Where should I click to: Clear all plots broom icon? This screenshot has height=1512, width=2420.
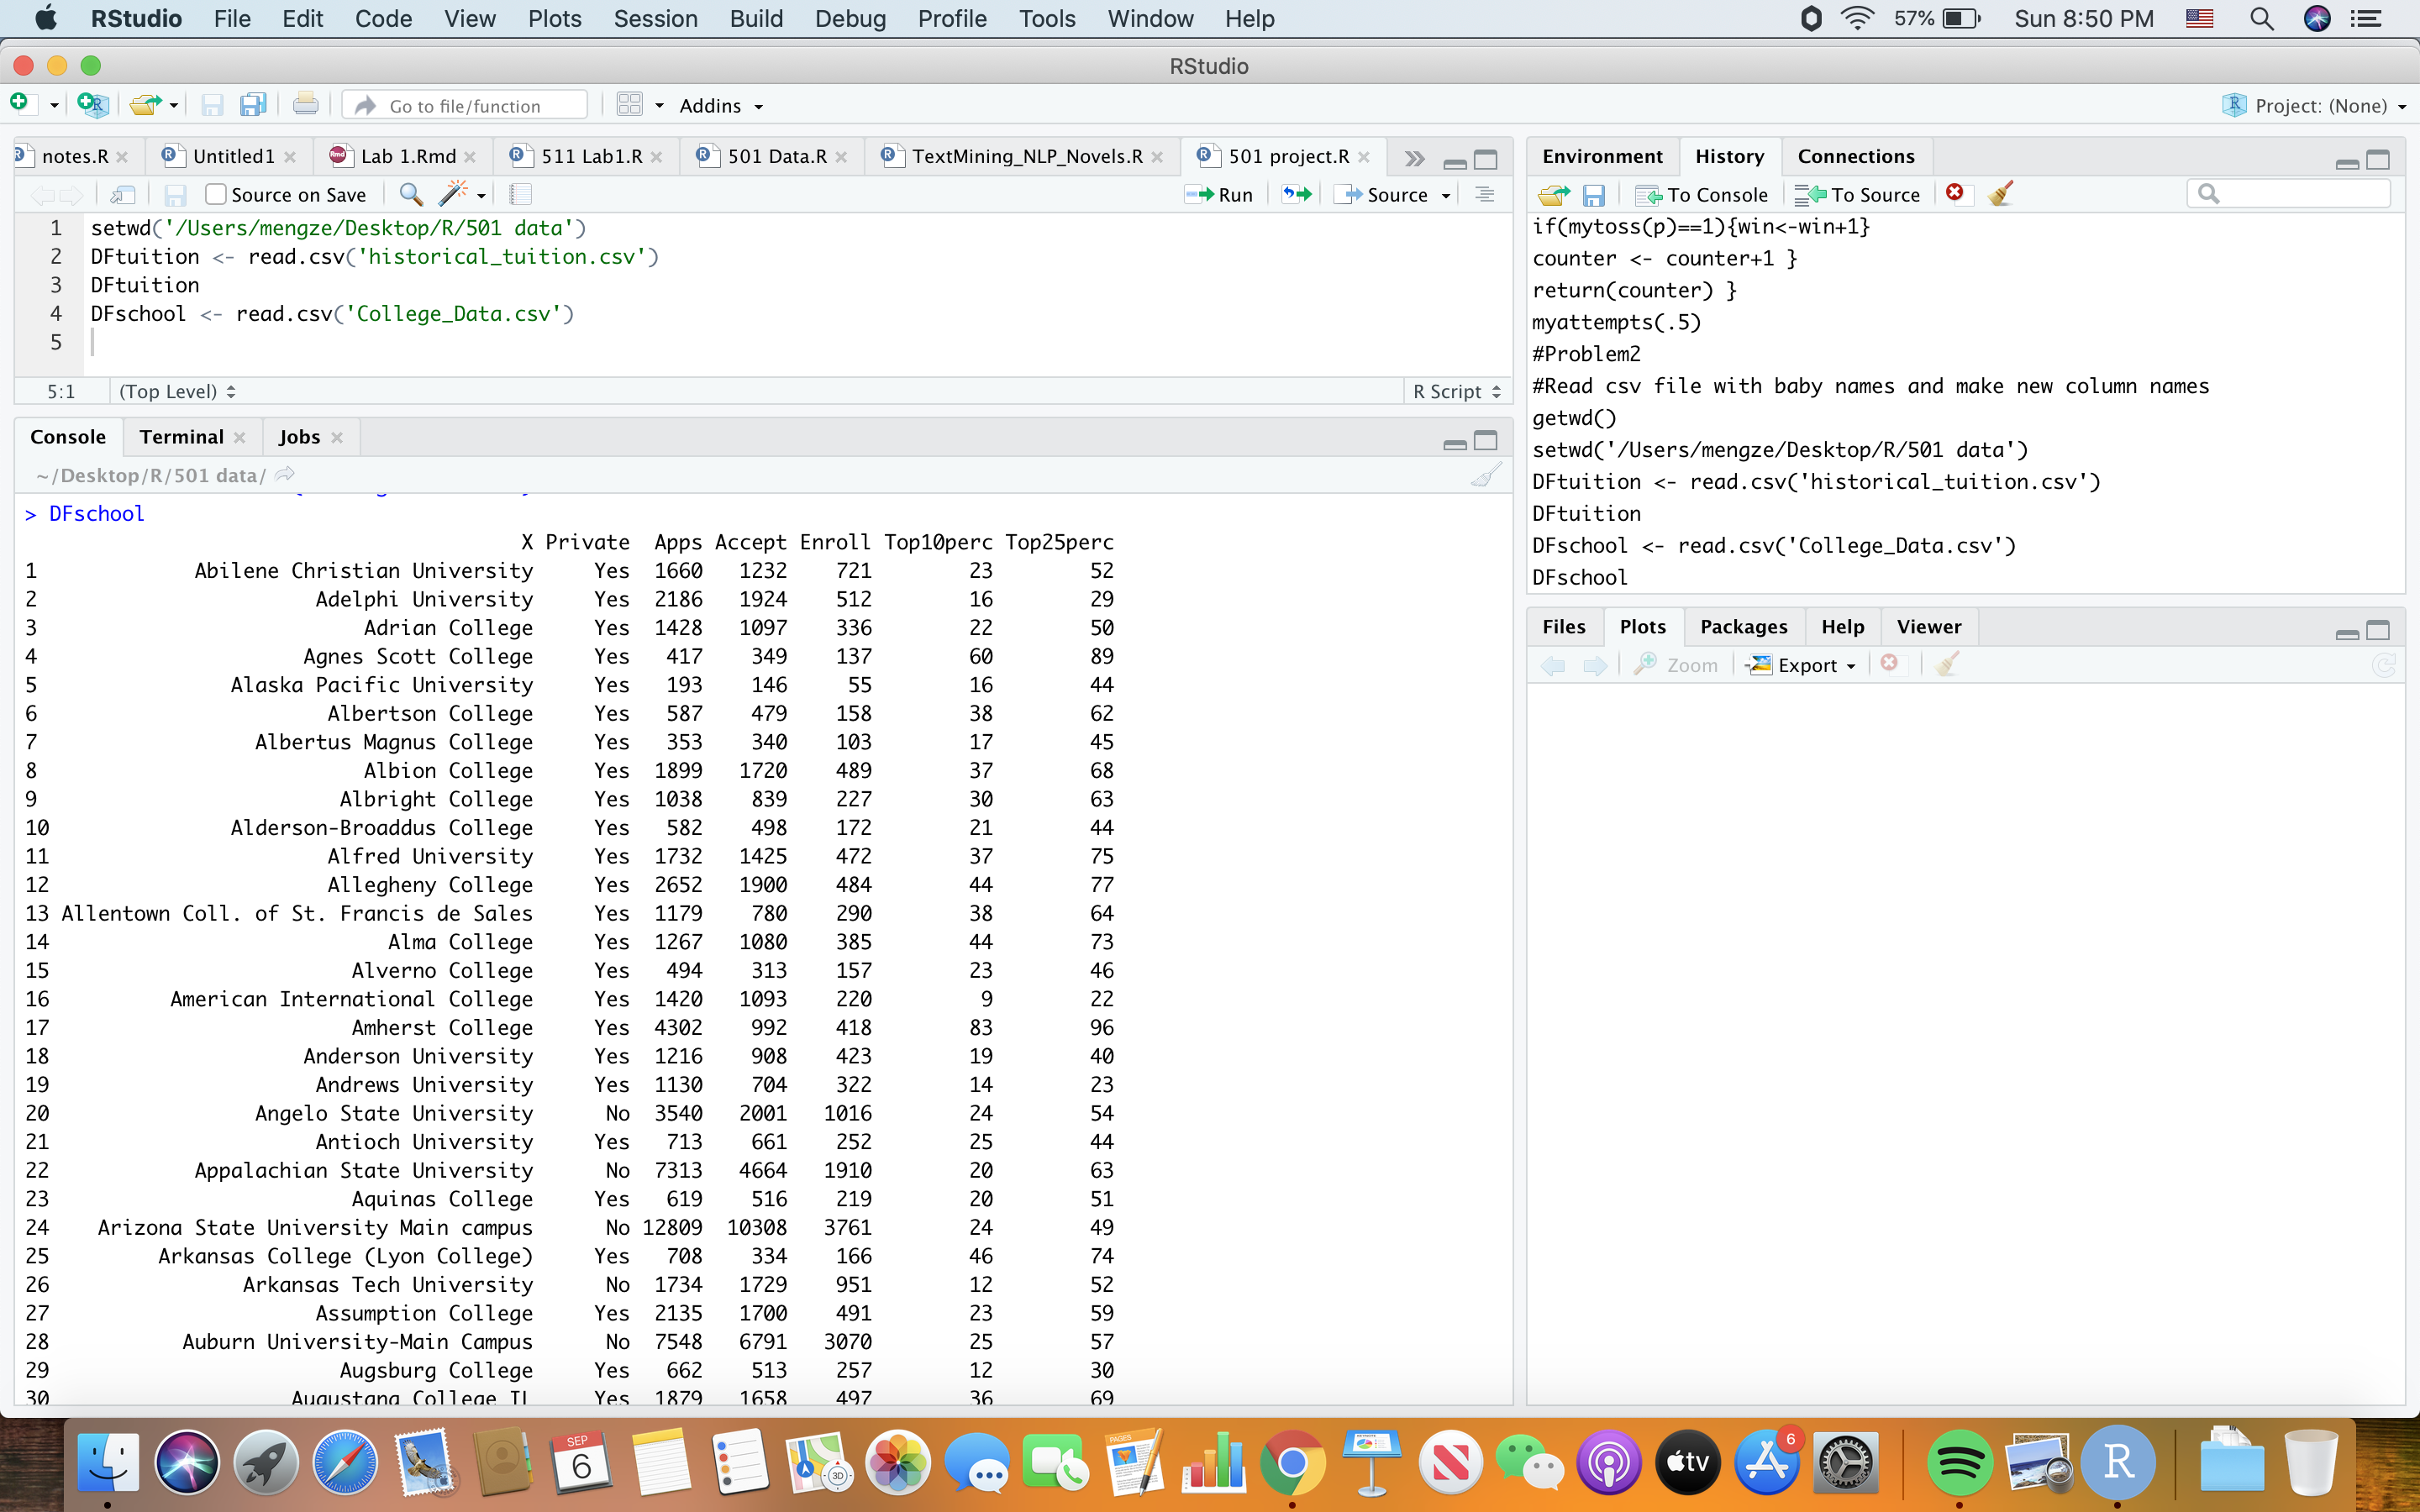click(x=1947, y=664)
